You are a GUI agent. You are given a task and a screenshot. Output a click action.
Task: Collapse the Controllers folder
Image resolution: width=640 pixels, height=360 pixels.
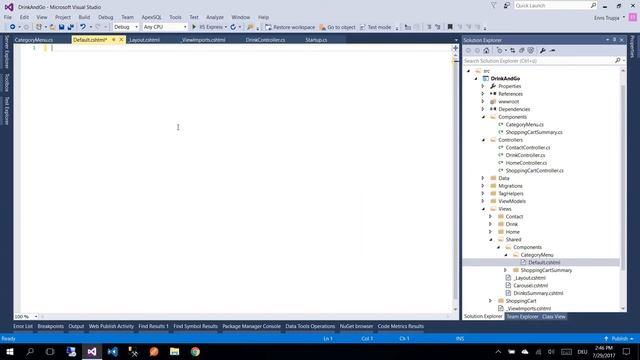[483, 140]
